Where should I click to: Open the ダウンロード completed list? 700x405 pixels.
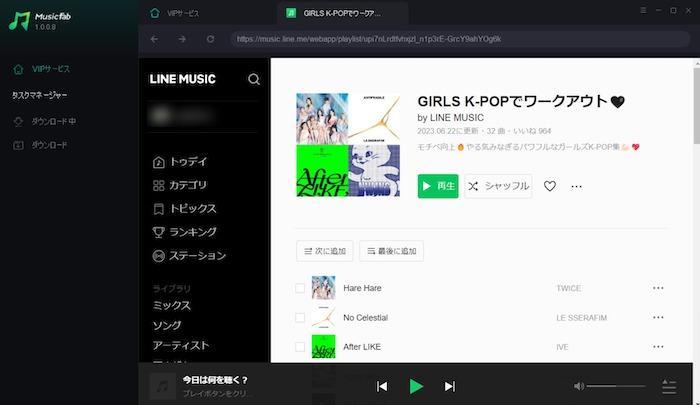coord(40,145)
